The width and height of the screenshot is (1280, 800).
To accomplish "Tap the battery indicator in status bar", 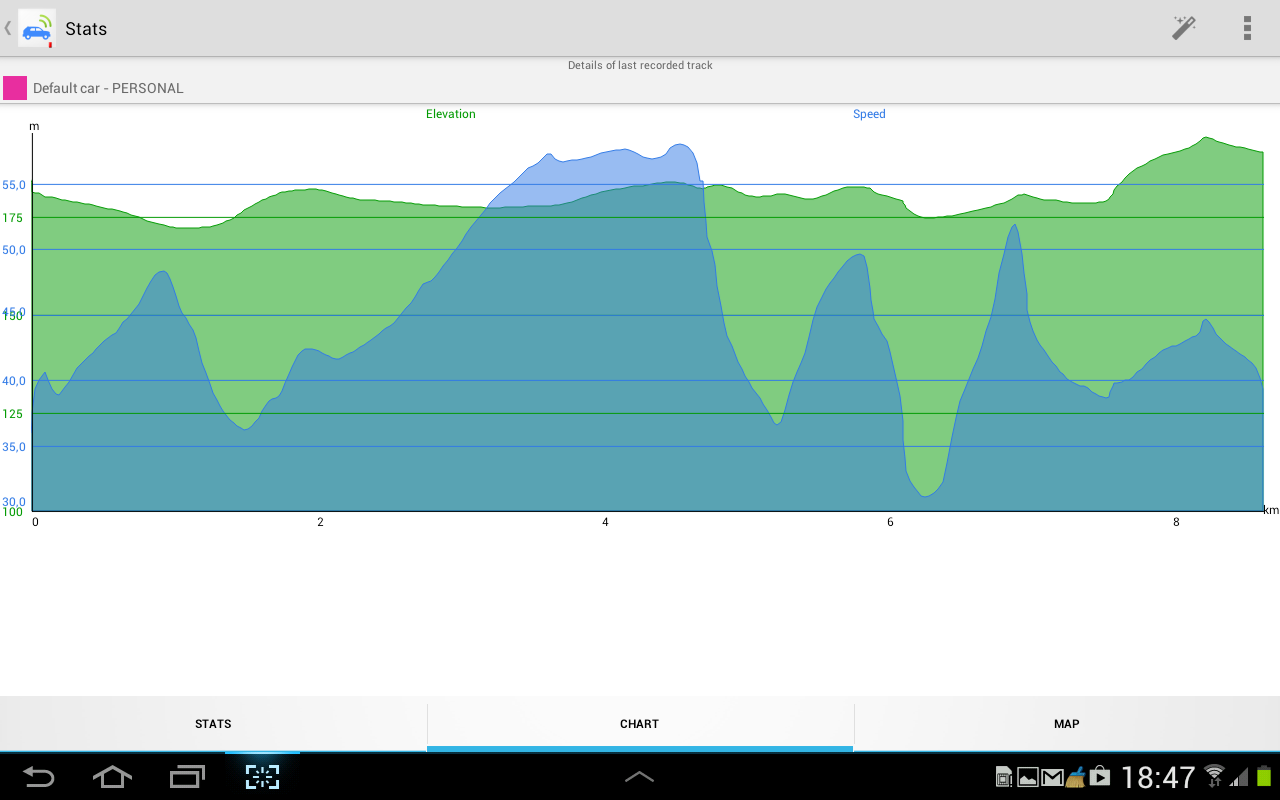I will coord(1262,777).
